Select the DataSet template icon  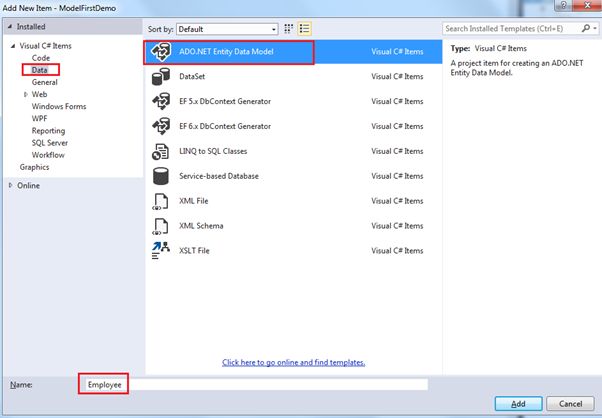(x=161, y=76)
